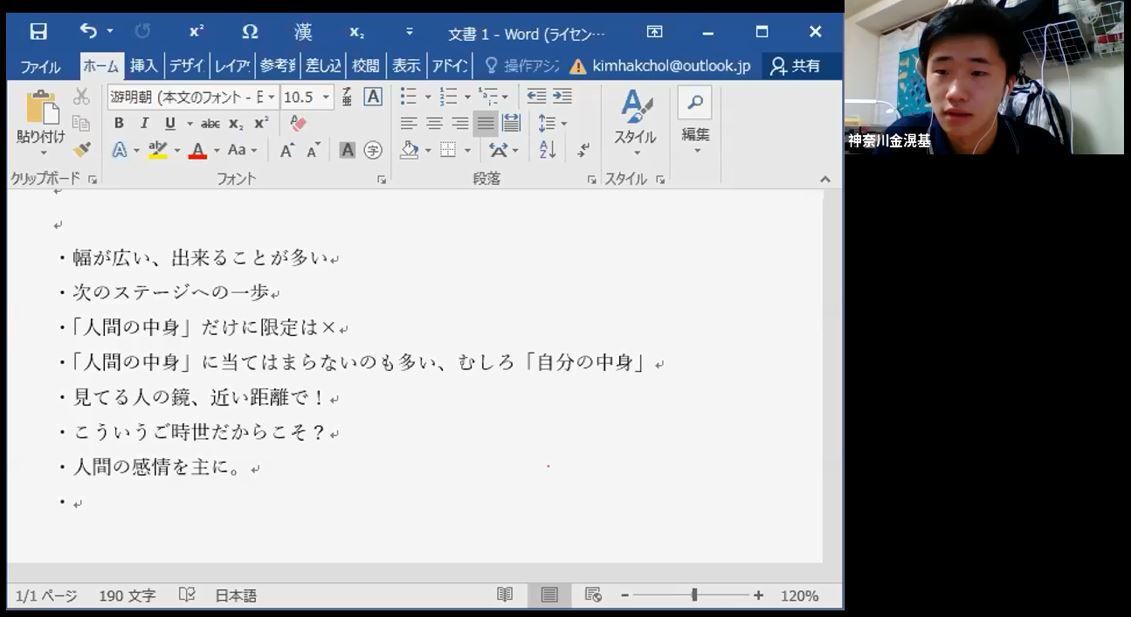Click the Sort (A-Z) icon
The height and width of the screenshot is (617, 1131).
point(547,150)
